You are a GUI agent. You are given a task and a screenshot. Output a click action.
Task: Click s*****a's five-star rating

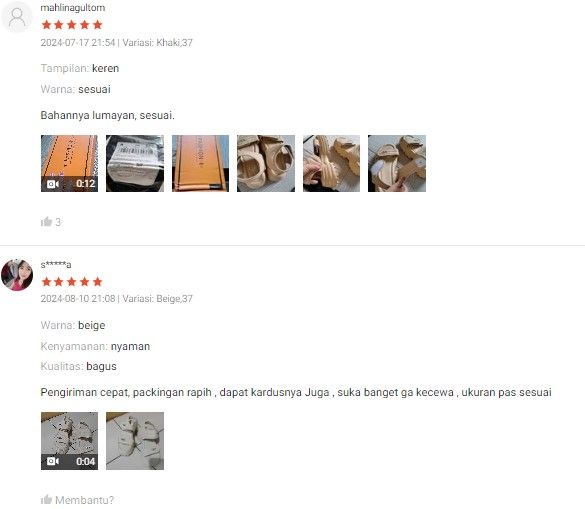(72, 282)
